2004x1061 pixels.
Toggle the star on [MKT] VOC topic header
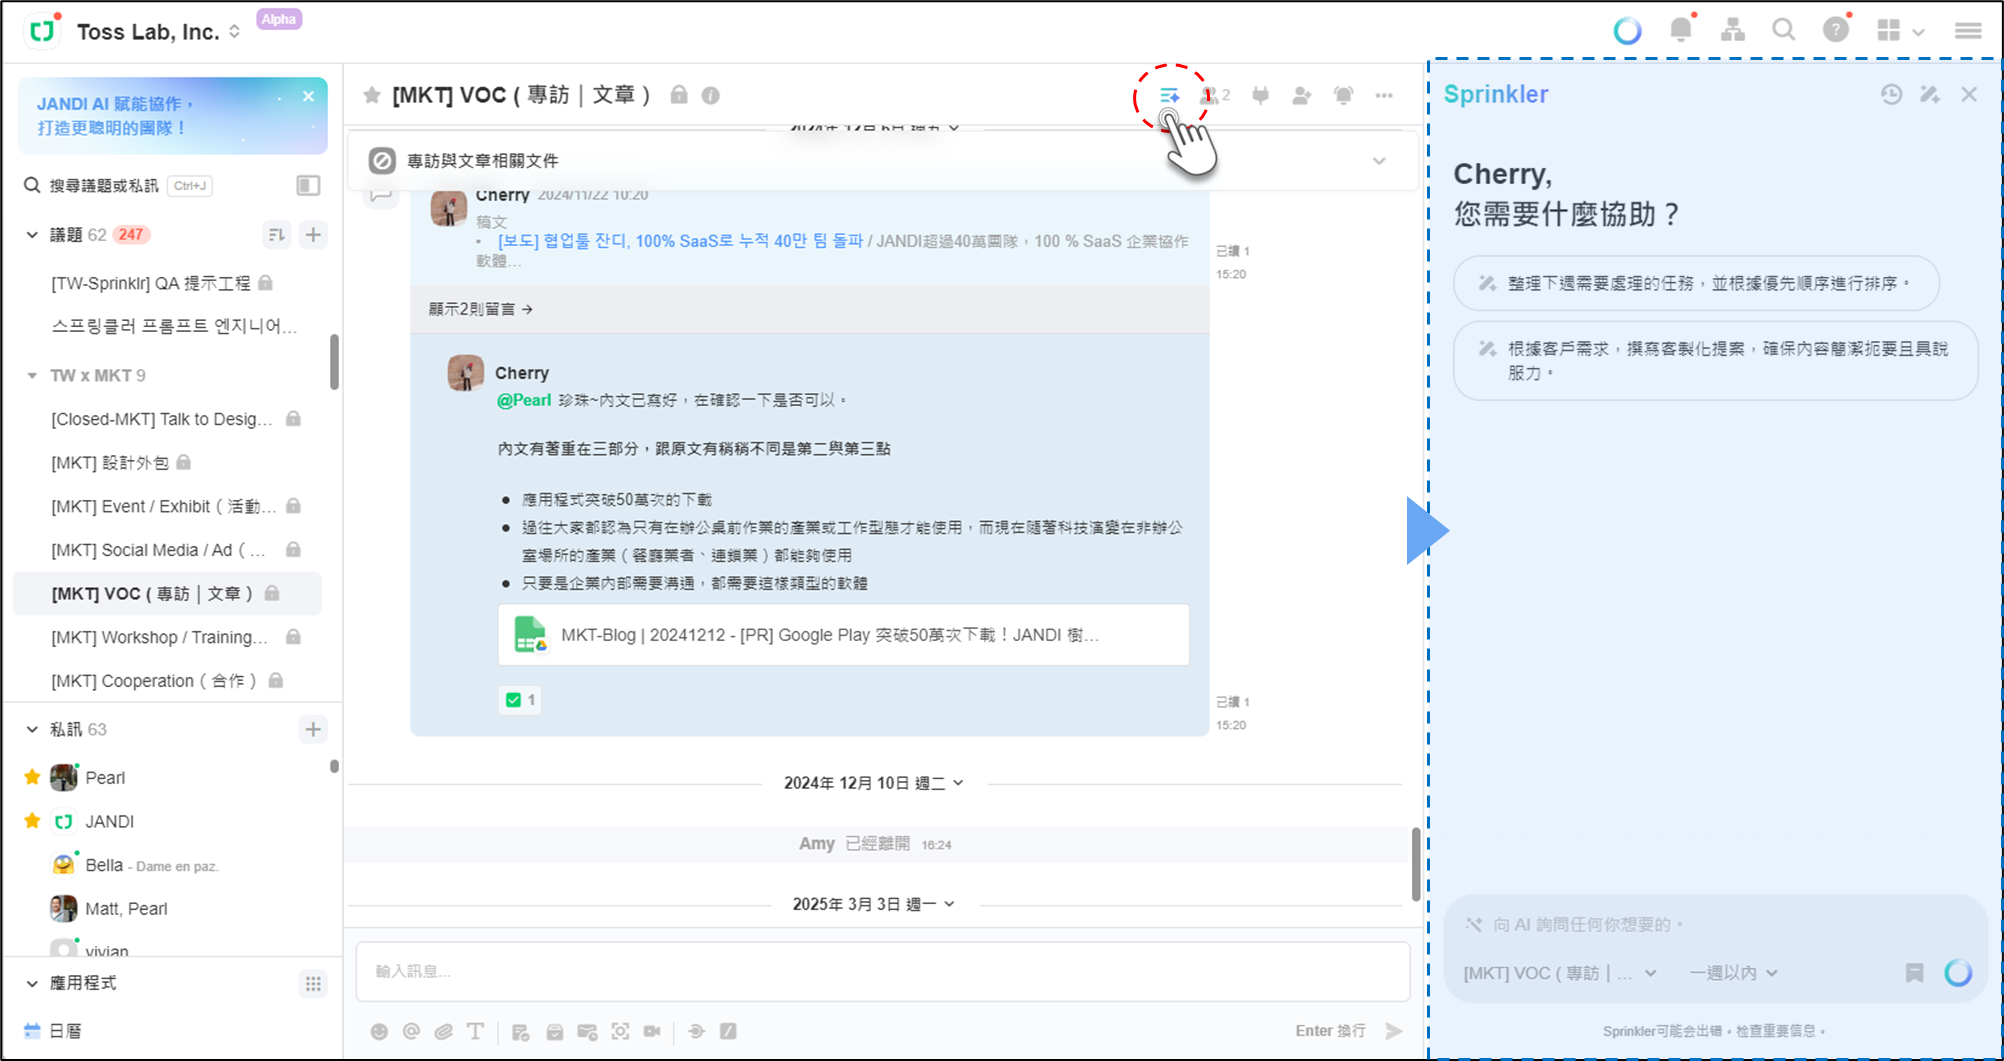click(x=372, y=95)
